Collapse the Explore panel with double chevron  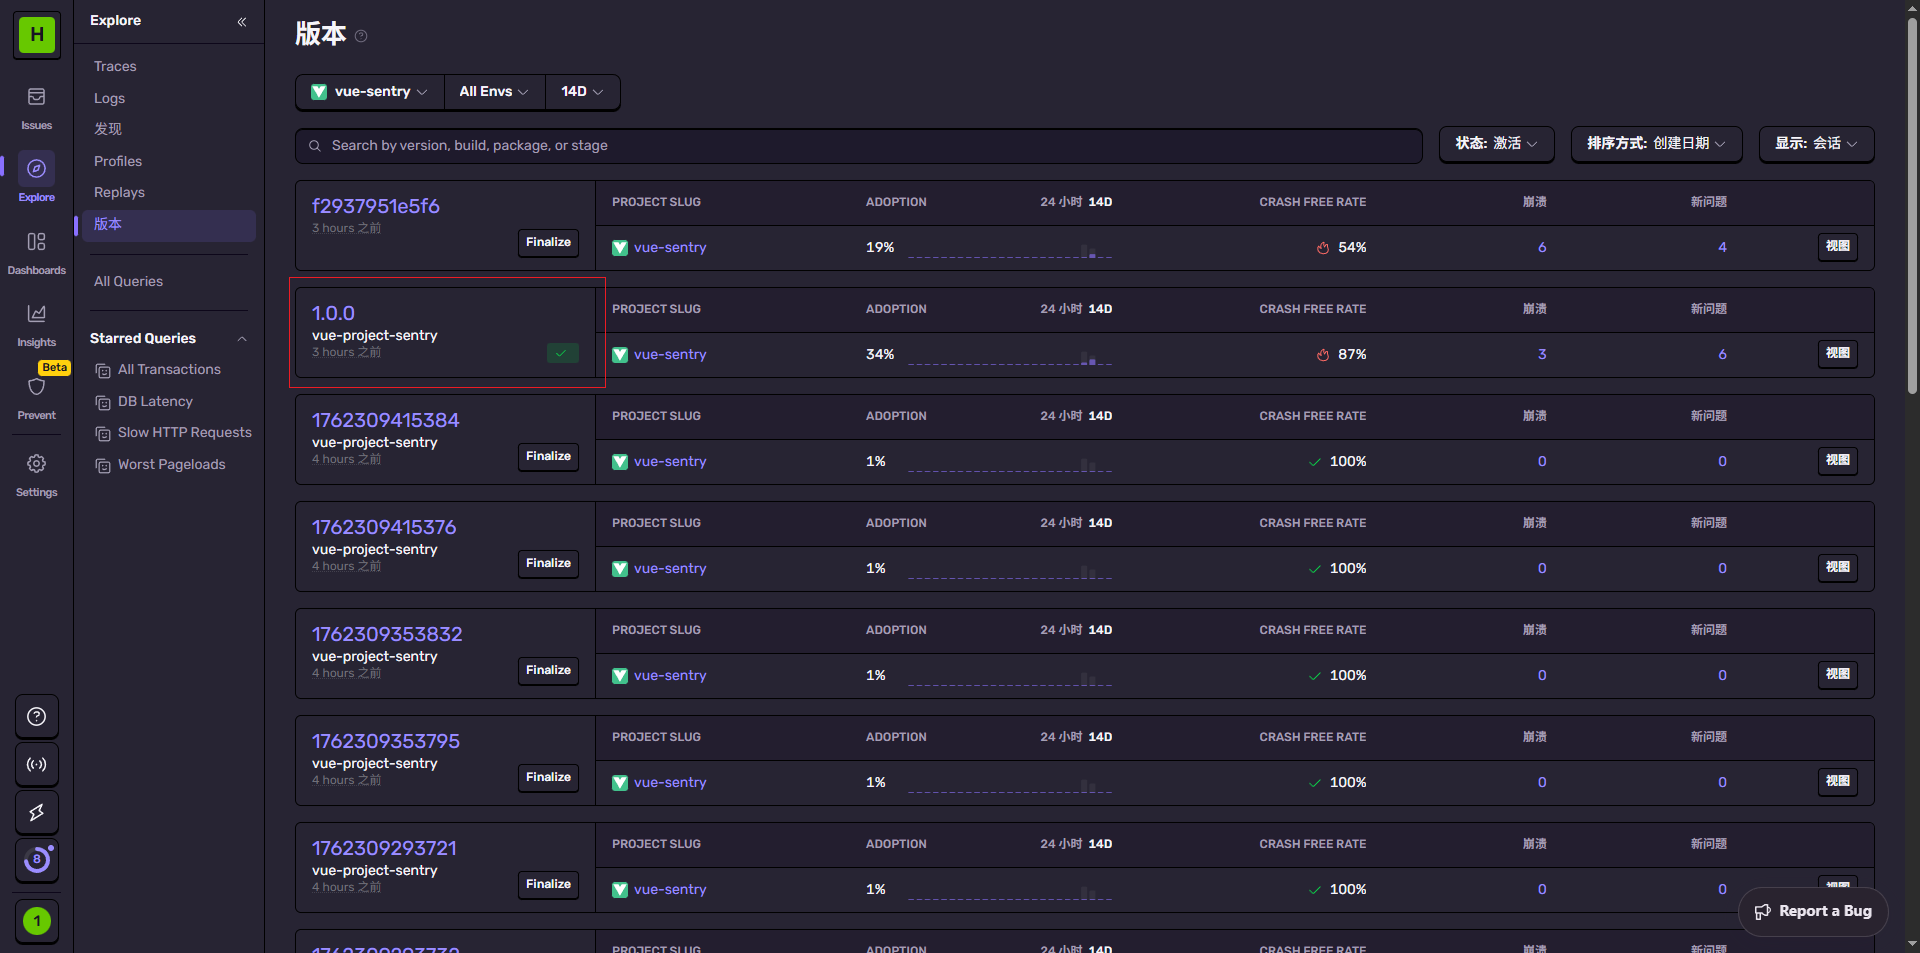[x=242, y=21]
